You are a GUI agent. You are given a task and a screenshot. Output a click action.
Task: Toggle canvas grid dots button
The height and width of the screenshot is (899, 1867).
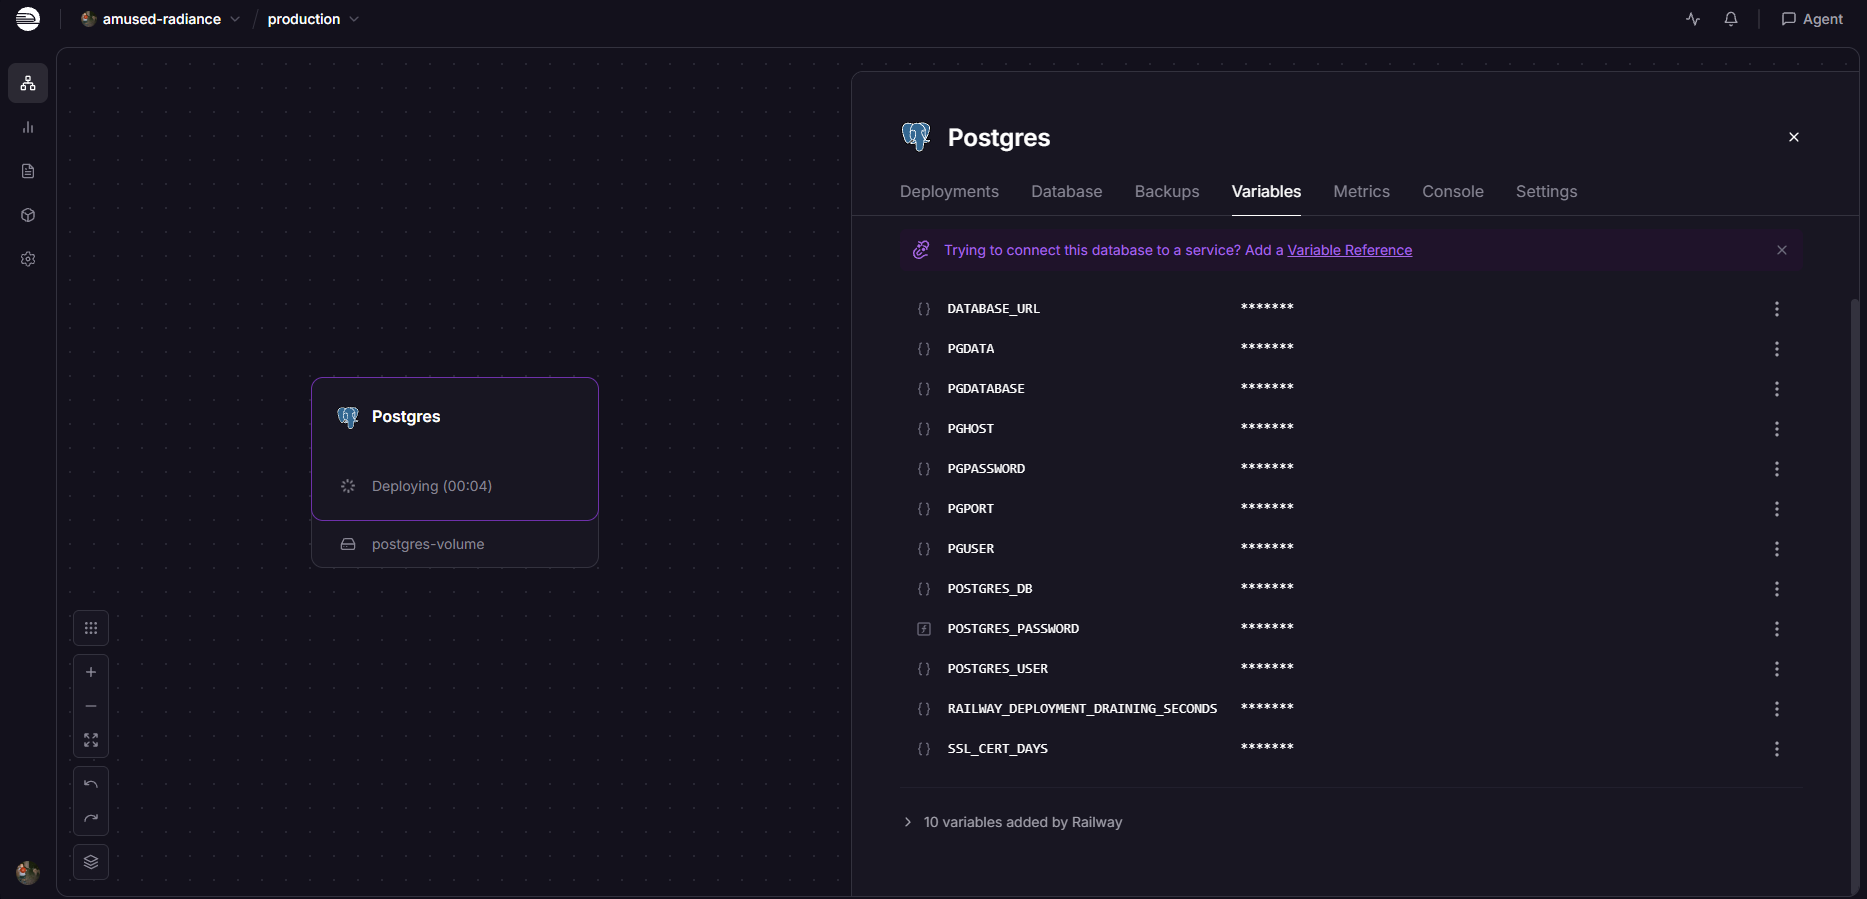[x=91, y=628]
